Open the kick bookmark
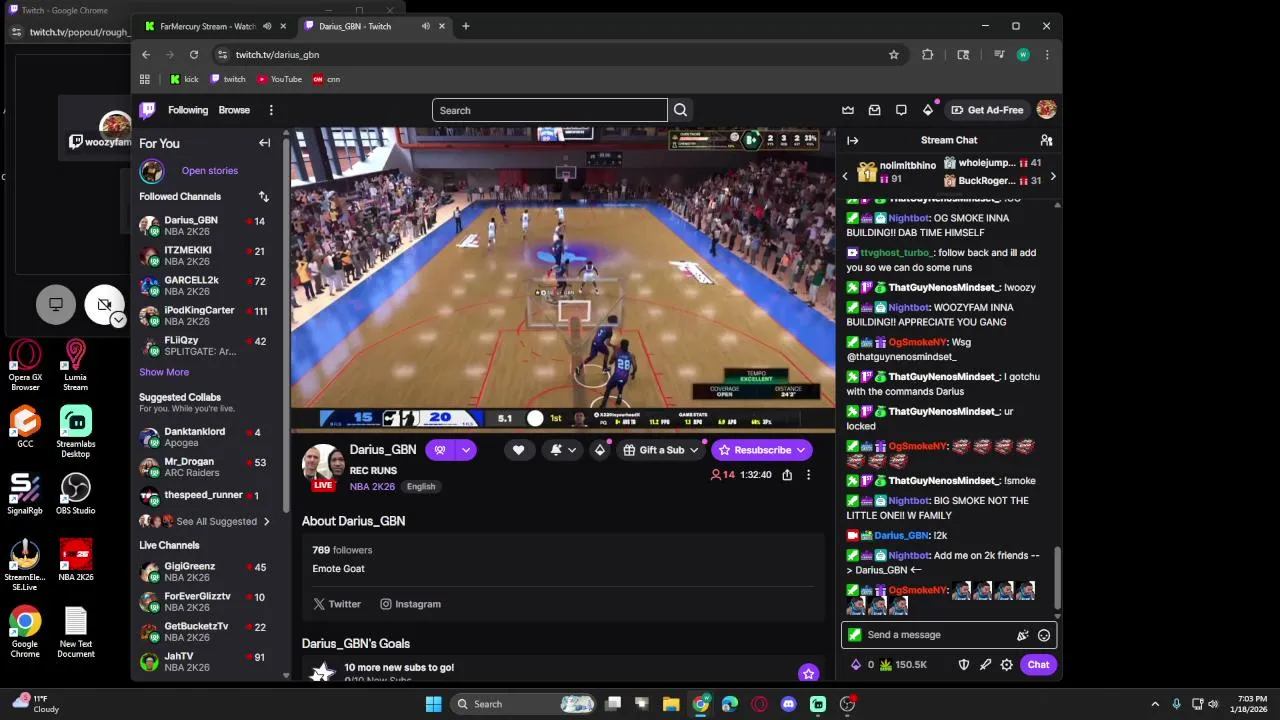1280x720 pixels. click(x=184, y=79)
